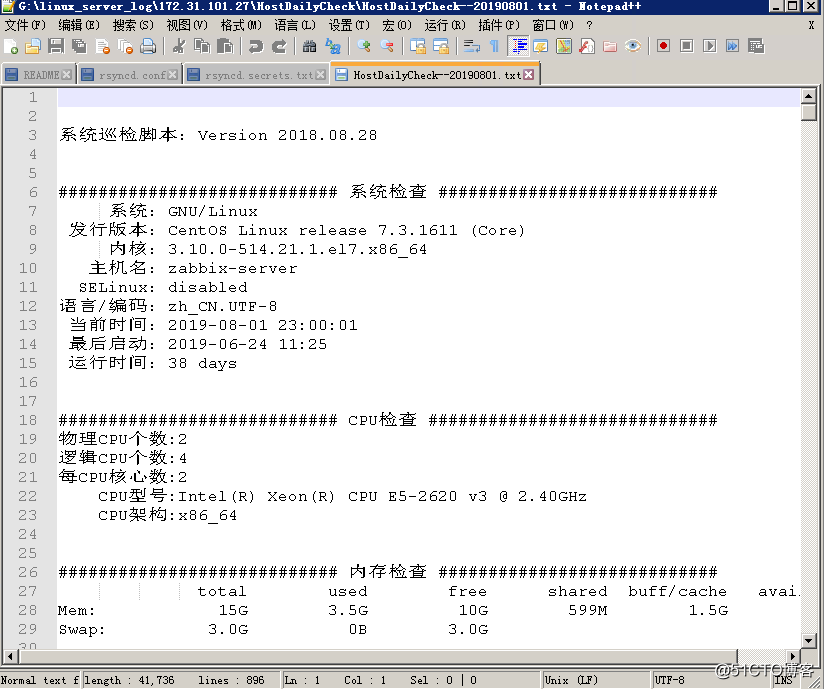Open user-defined language icon

point(540,46)
